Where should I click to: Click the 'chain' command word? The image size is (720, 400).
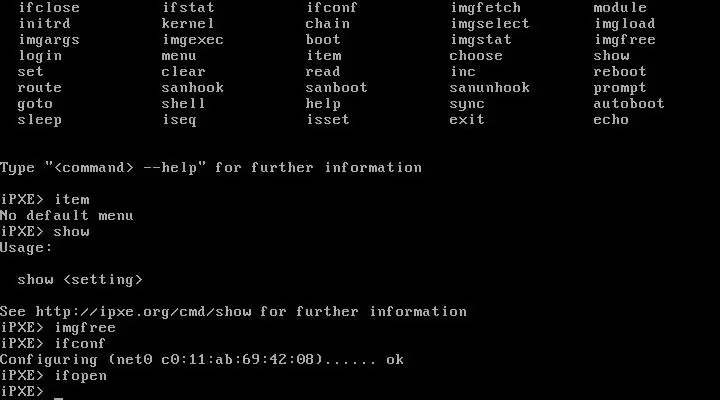click(x=327, y=23)
